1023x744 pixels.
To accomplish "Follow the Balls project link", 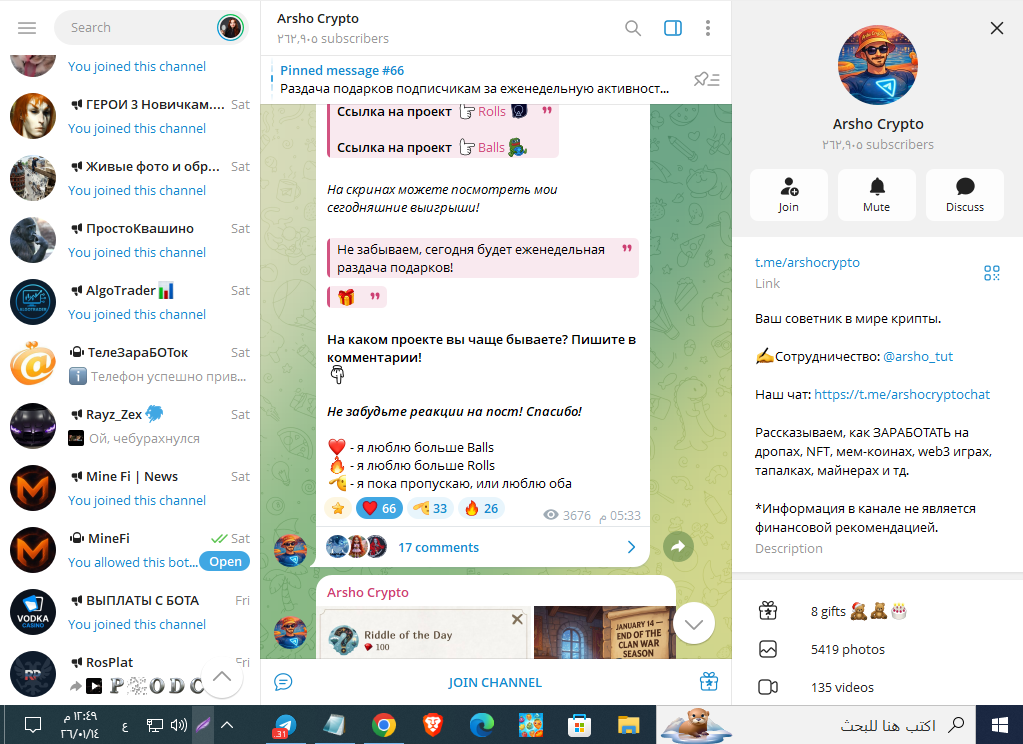I will (x=491, y=147).
